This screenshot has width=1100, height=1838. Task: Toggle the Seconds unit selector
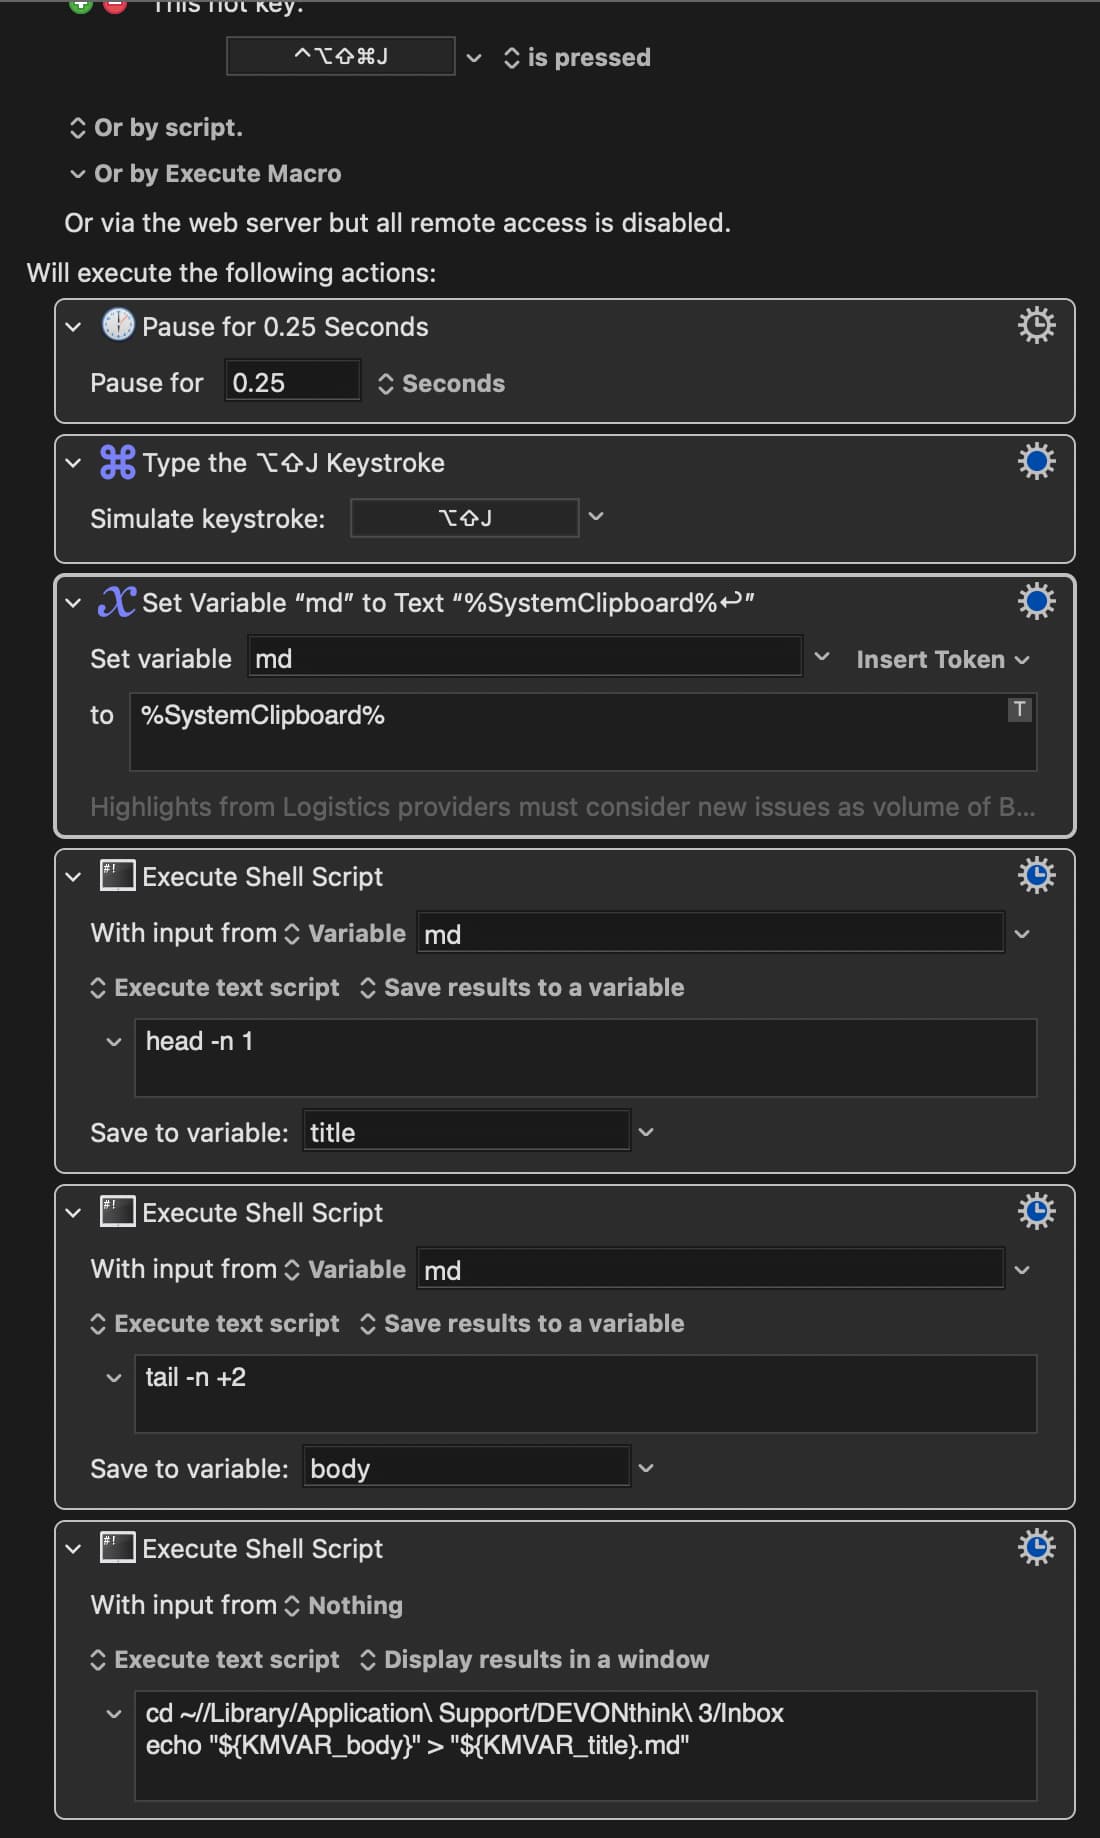[441, 384]
